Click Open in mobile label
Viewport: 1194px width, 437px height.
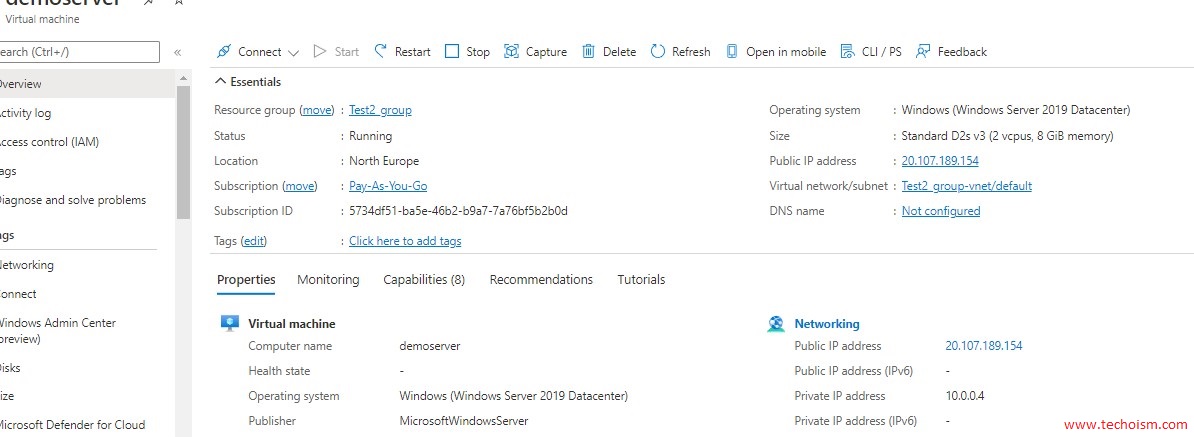(786, 52)
